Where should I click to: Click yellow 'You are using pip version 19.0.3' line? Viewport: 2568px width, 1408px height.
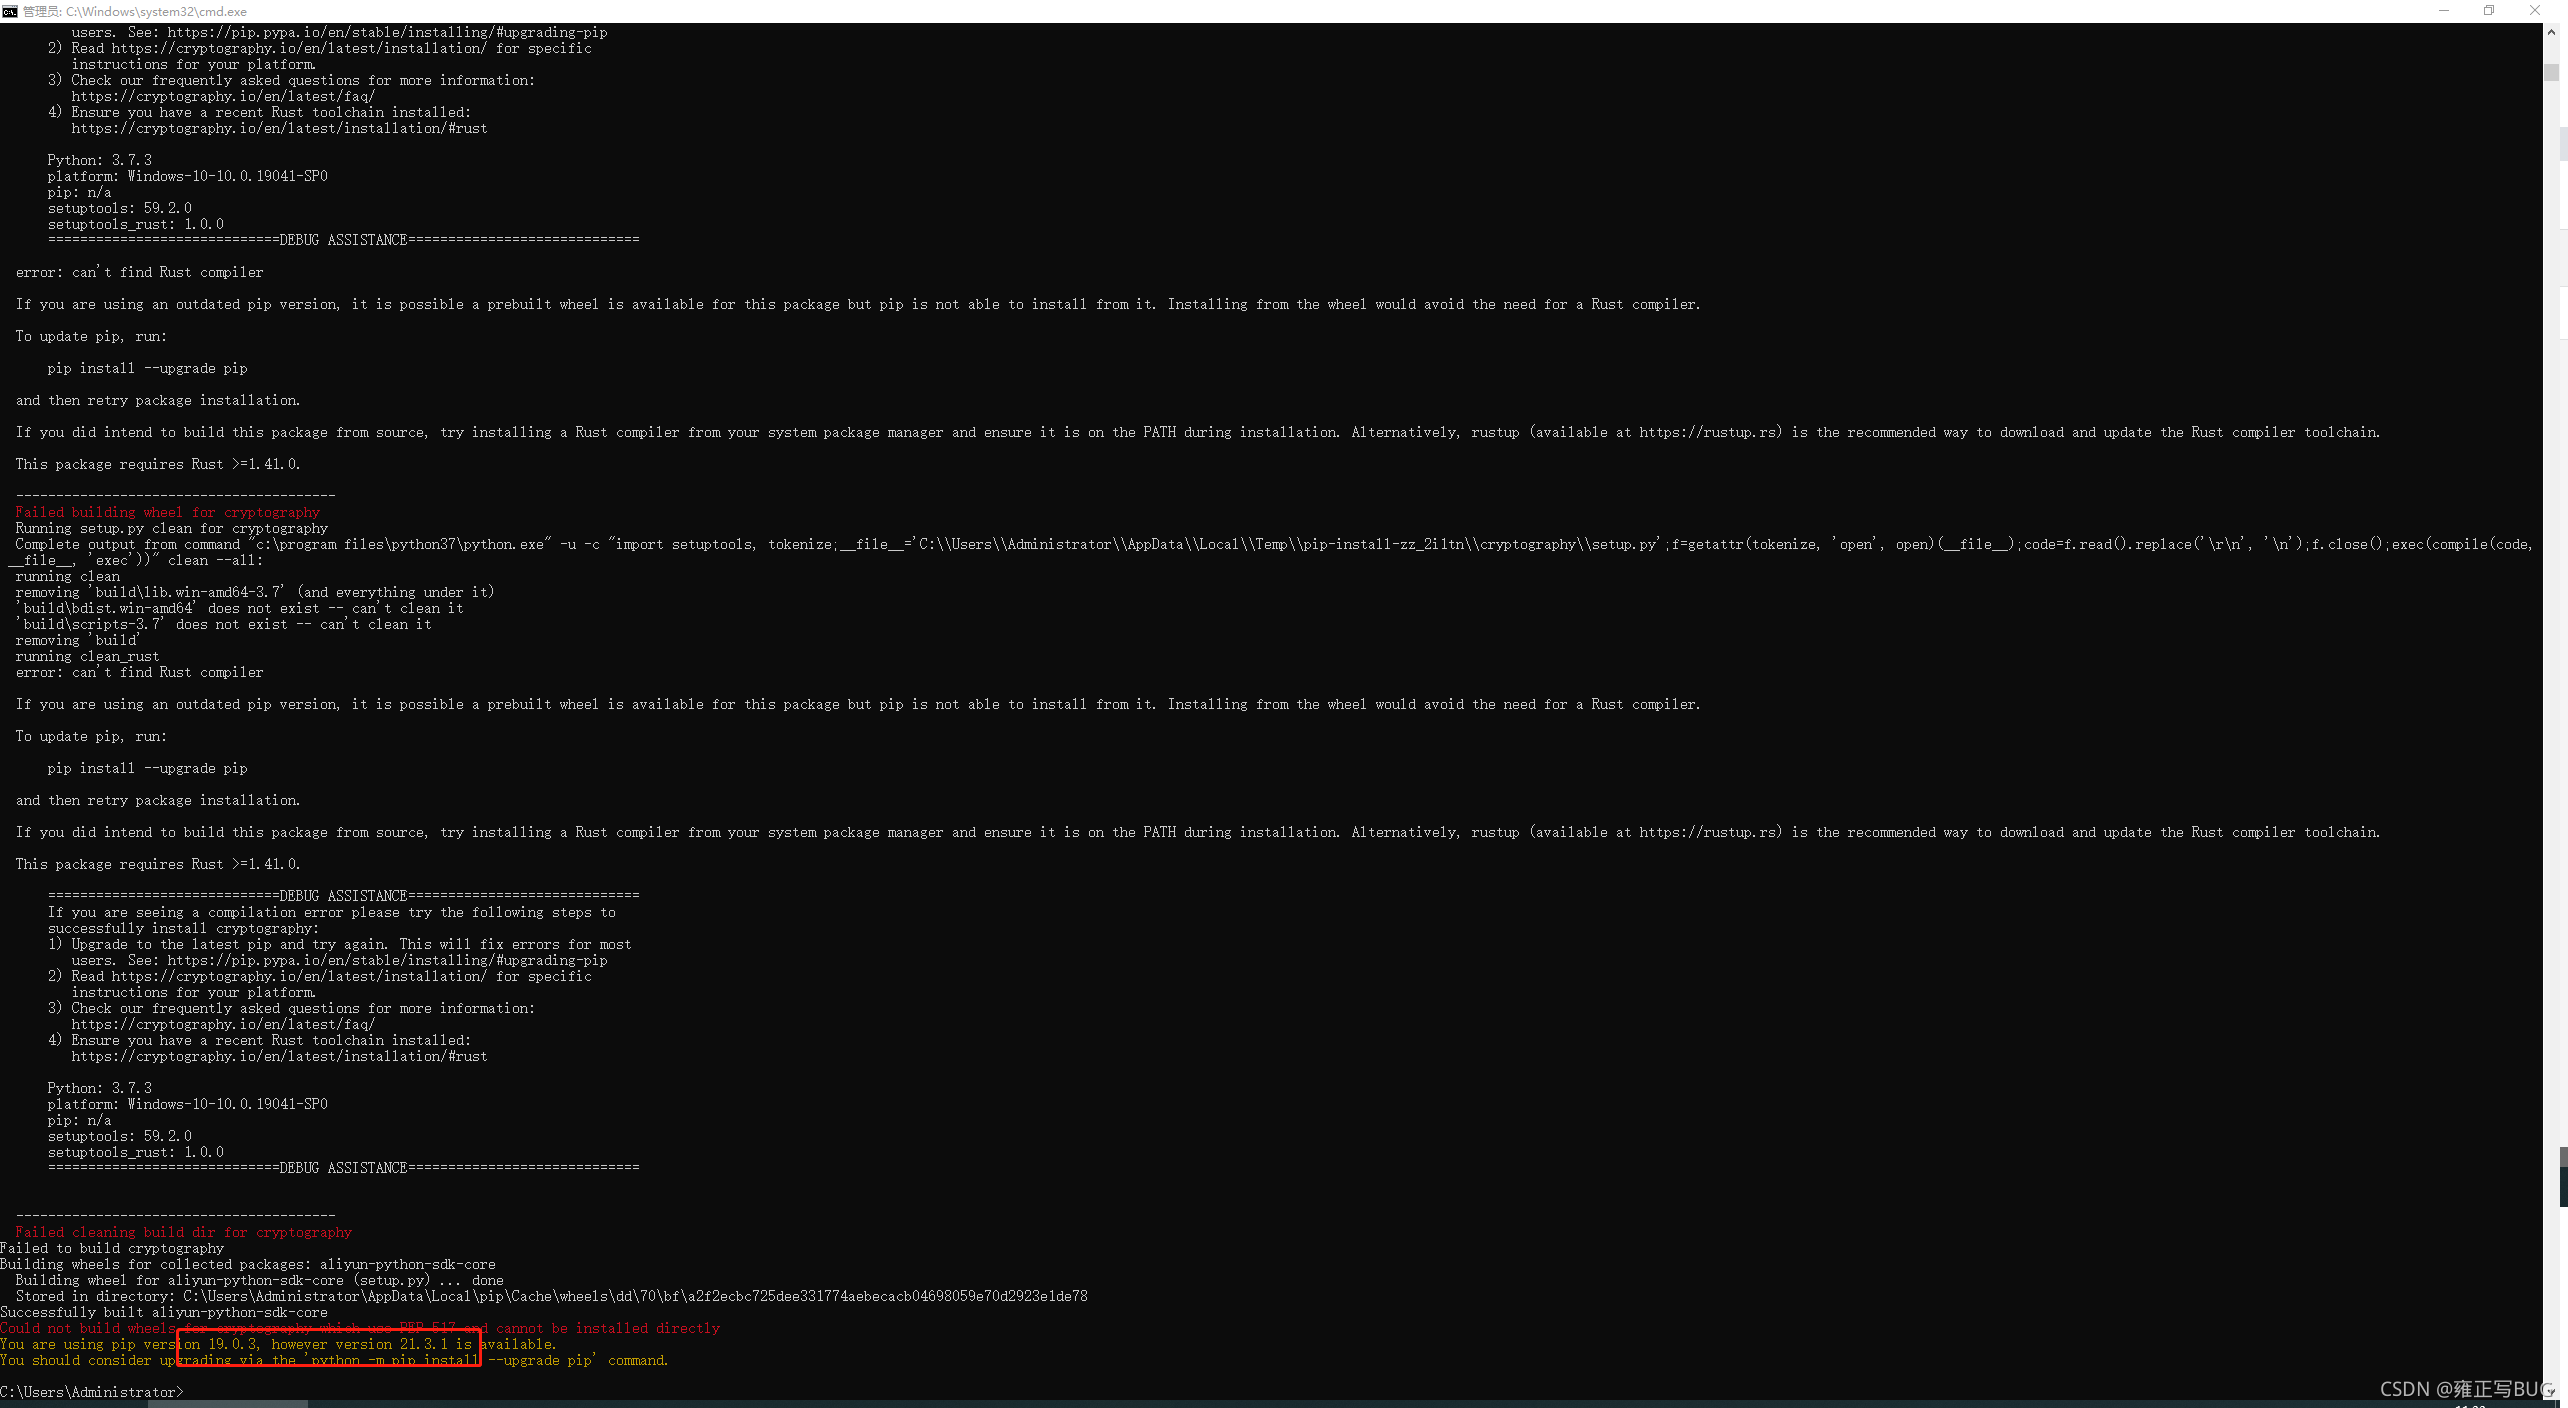278,1344
